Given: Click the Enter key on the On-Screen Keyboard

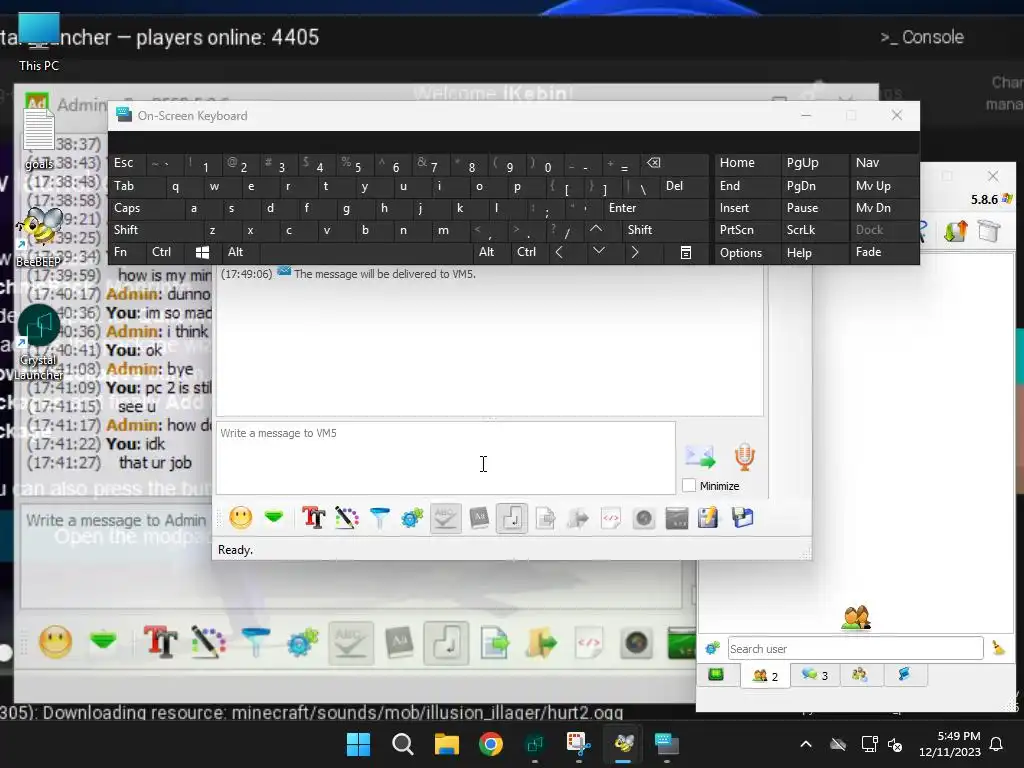Looking at the screenshot, I should [x=656, y=208].
